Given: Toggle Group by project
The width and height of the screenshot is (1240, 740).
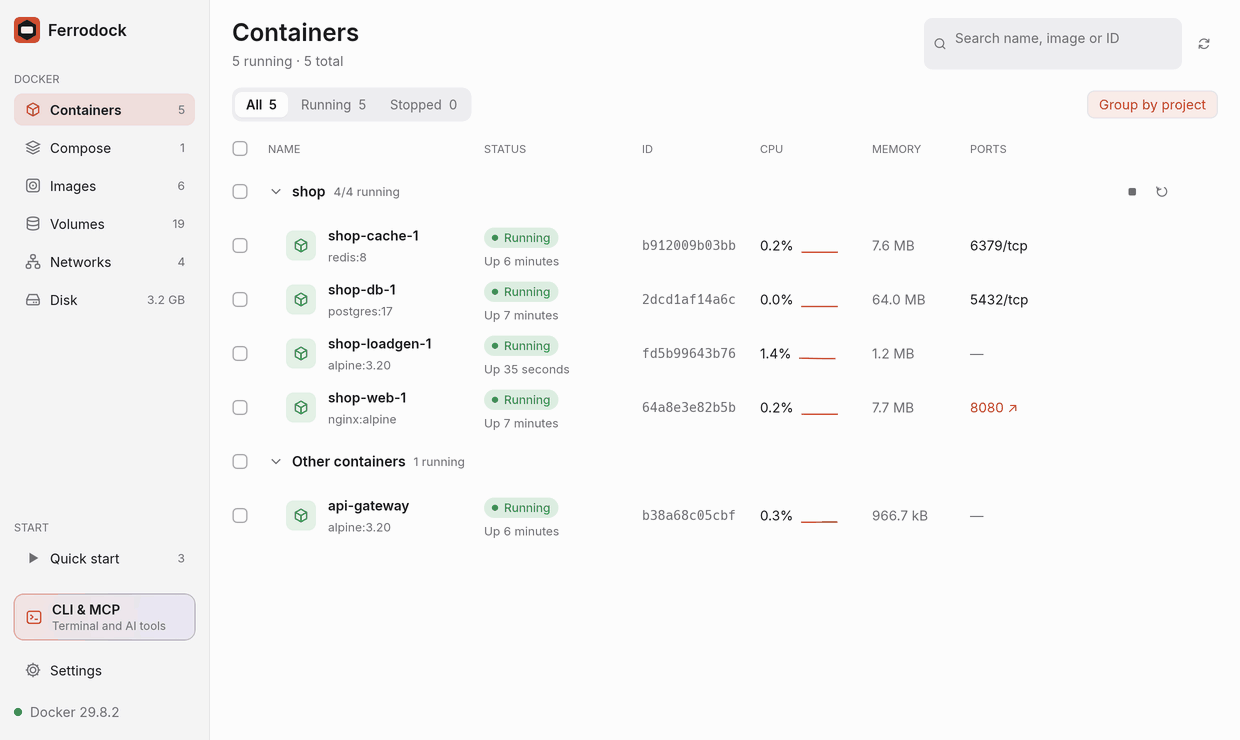Looking at the screenshot, I should point(1152,104).
